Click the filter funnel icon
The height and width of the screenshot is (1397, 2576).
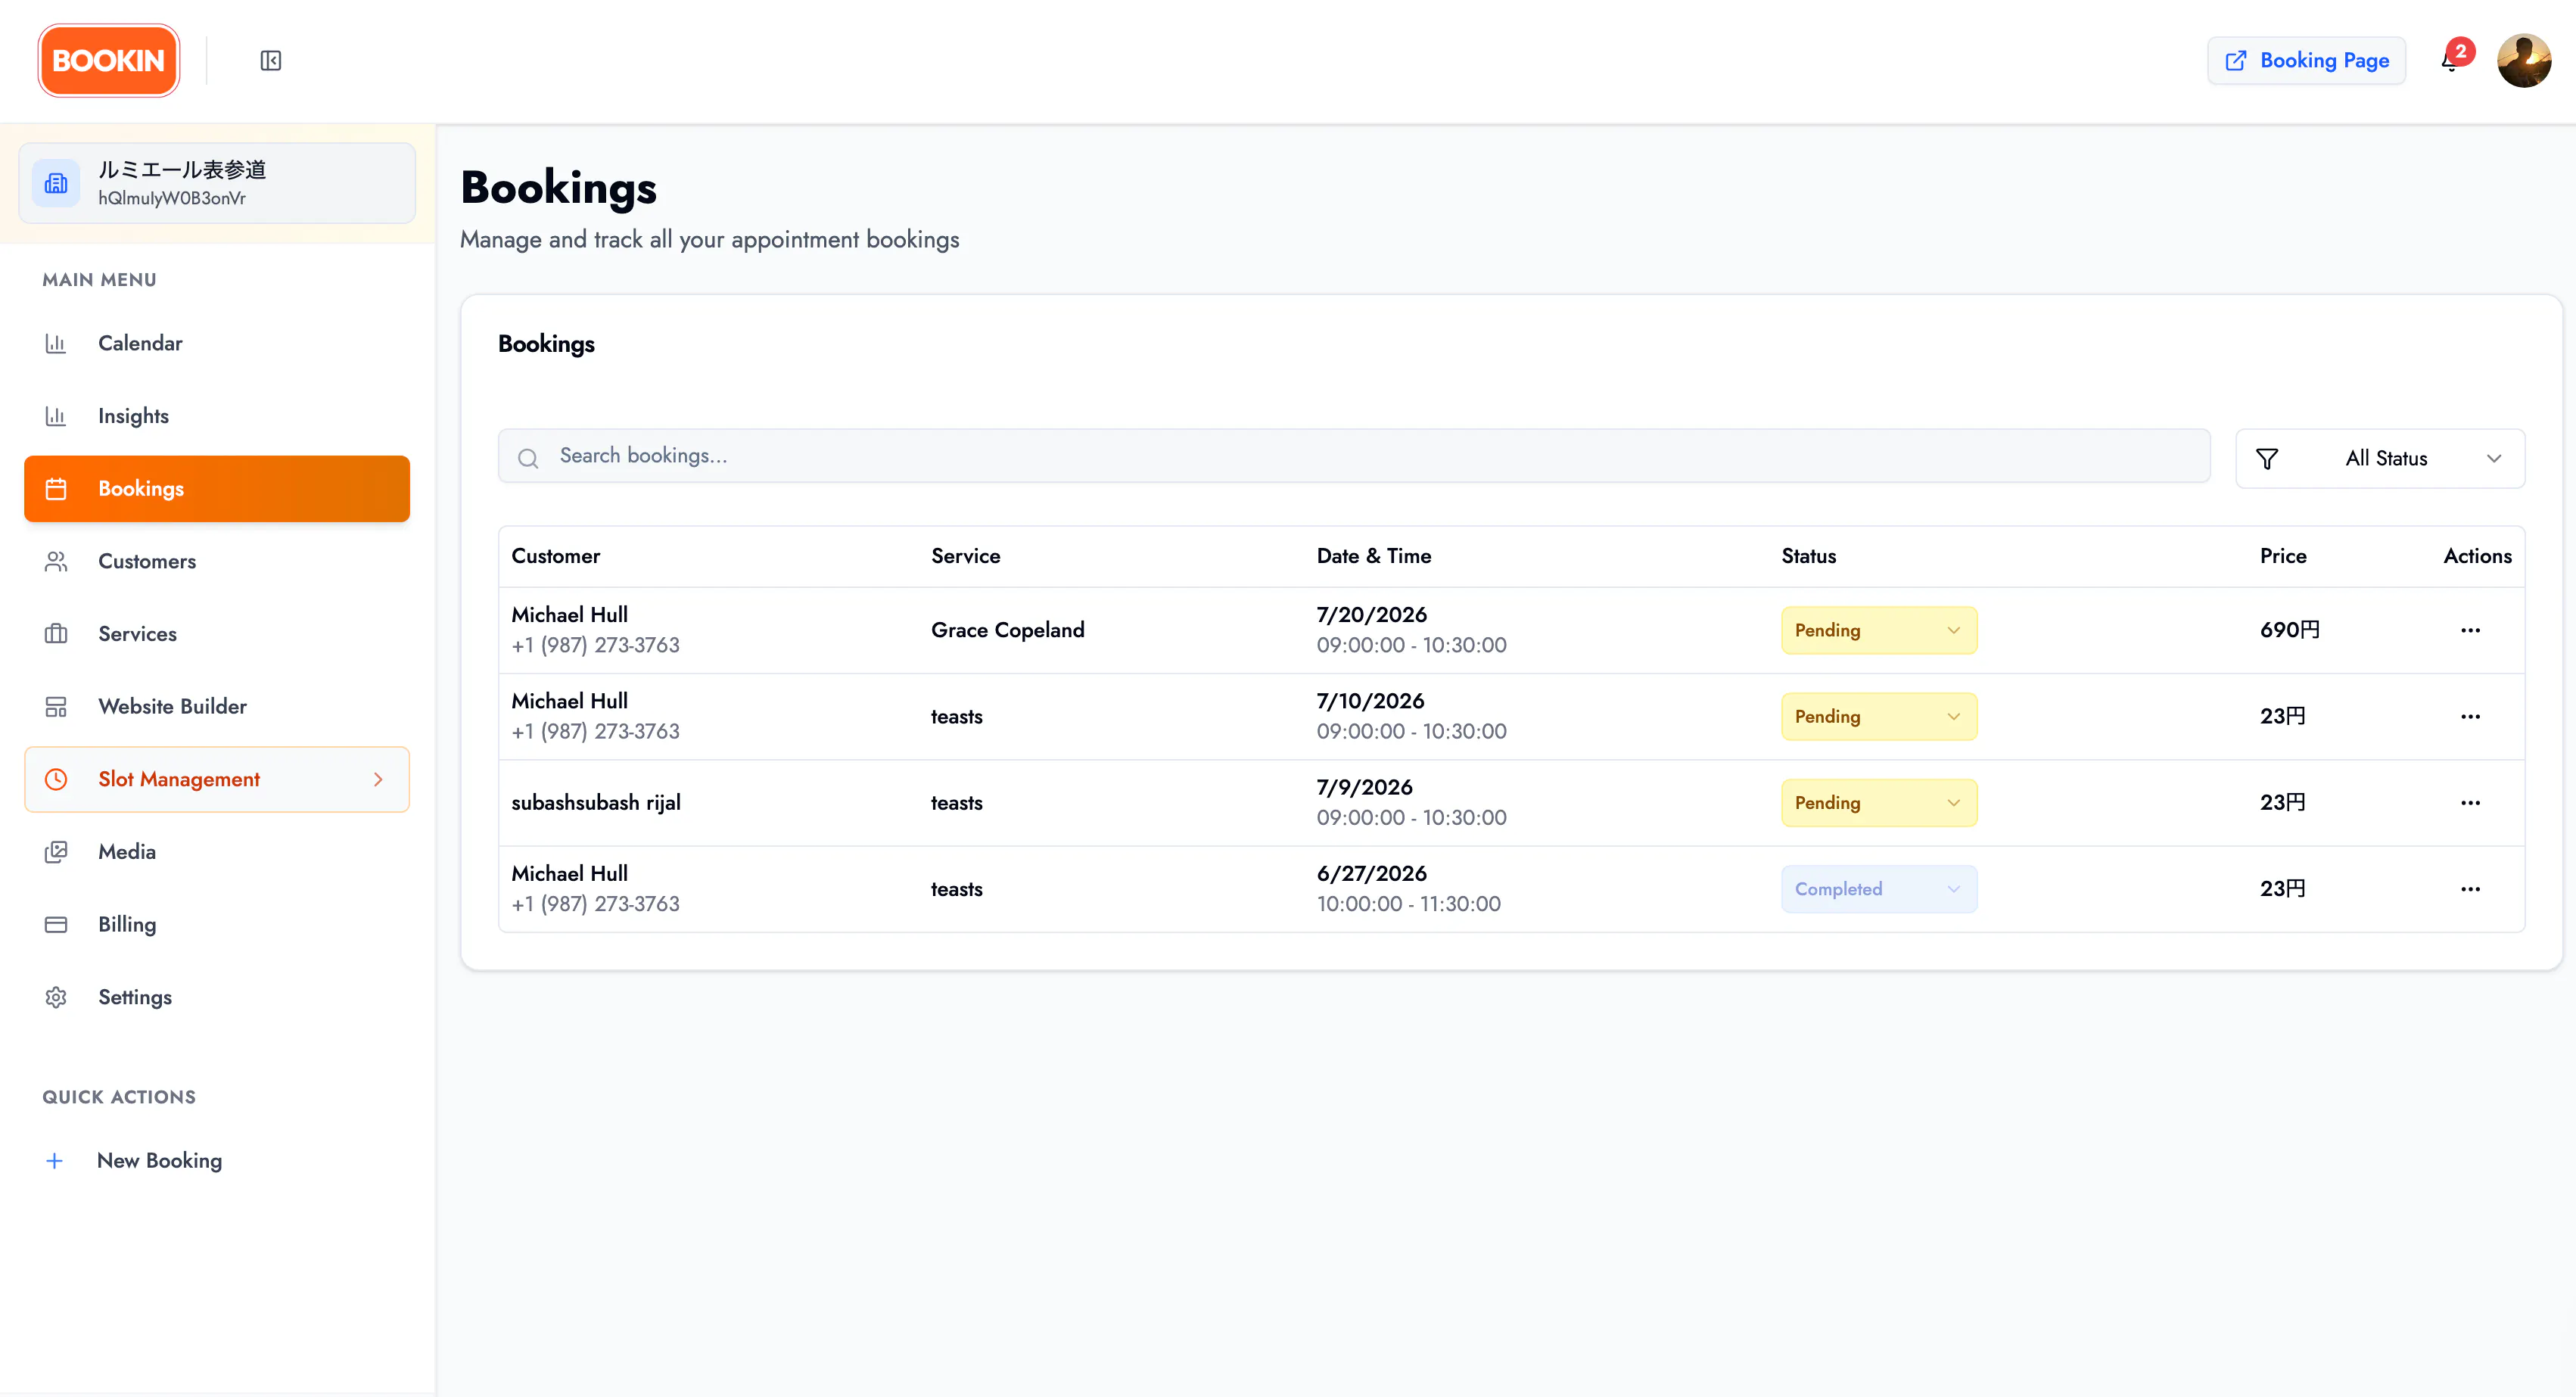coord(2267,459)
